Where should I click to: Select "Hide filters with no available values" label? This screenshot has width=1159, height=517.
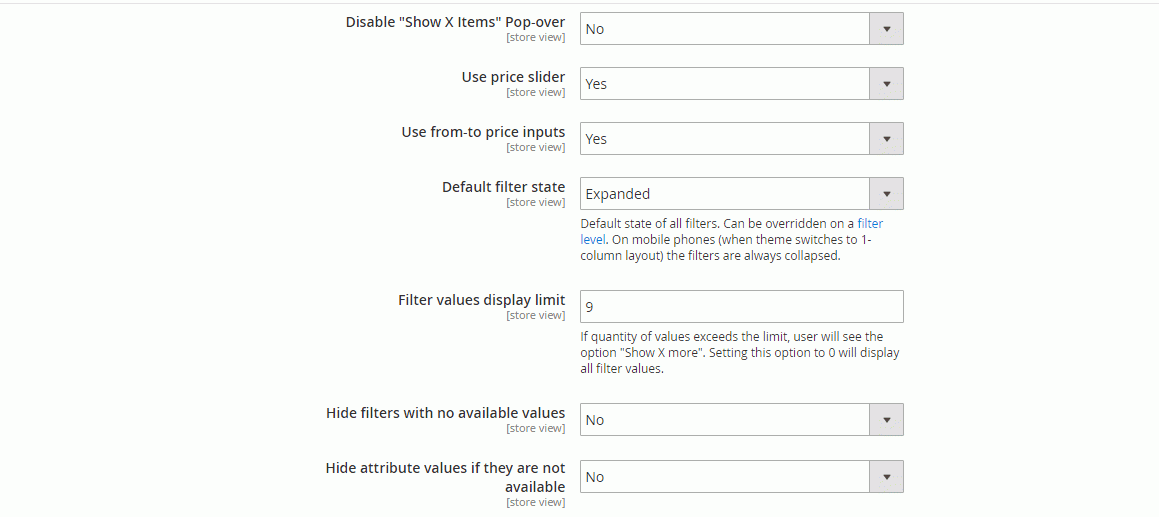tap(445, 413)
